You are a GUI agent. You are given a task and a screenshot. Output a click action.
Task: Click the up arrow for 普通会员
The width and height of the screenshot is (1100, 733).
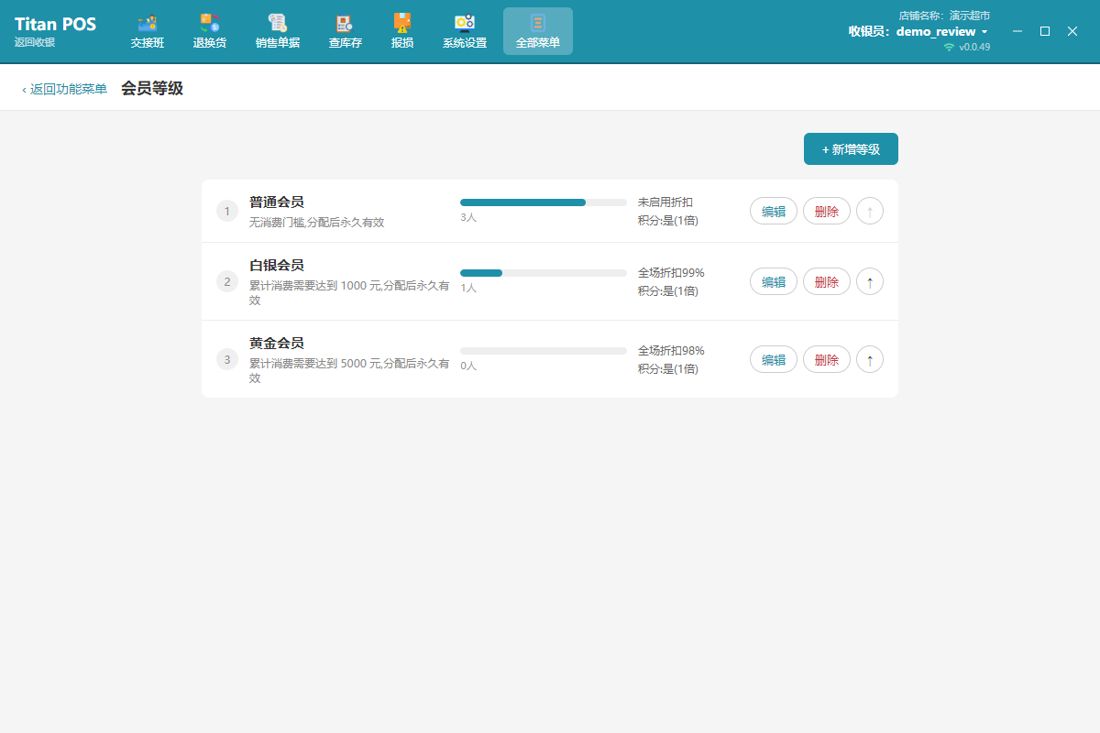870,211
